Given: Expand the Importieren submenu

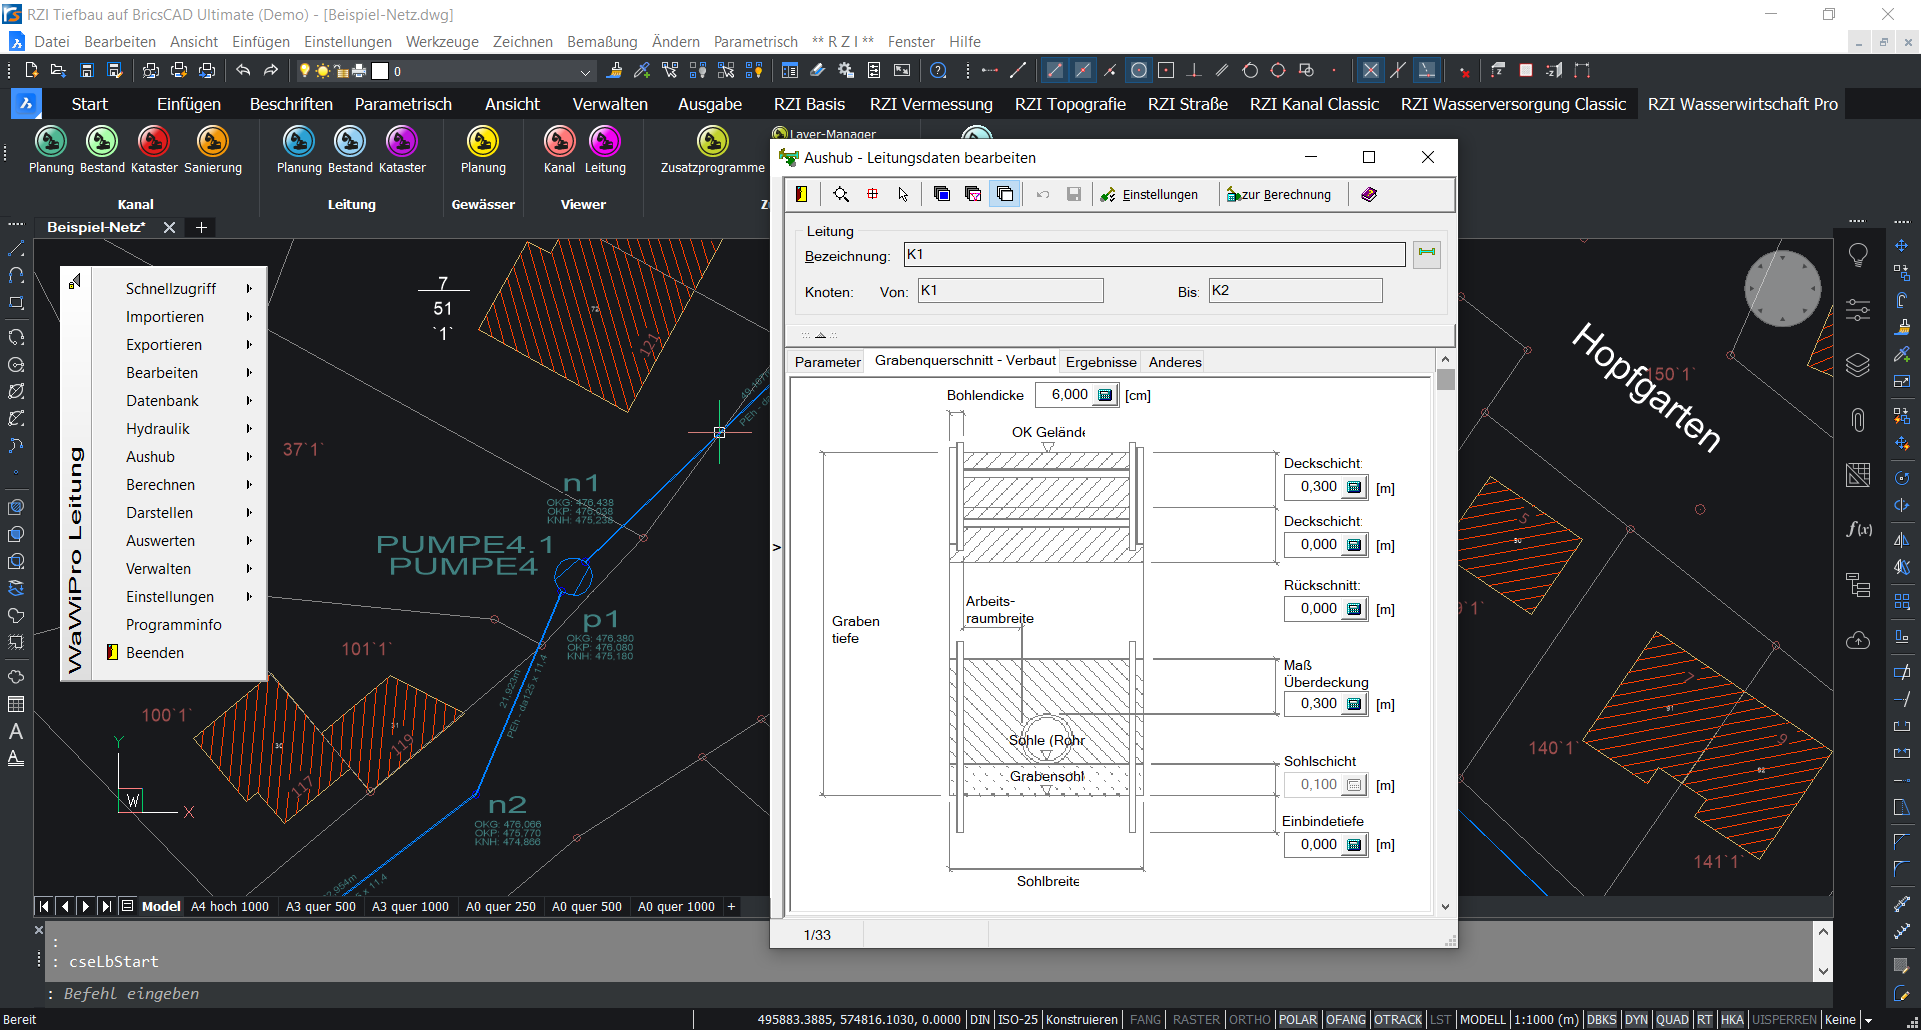Looking at the screenshot, I should click(179, 316).
